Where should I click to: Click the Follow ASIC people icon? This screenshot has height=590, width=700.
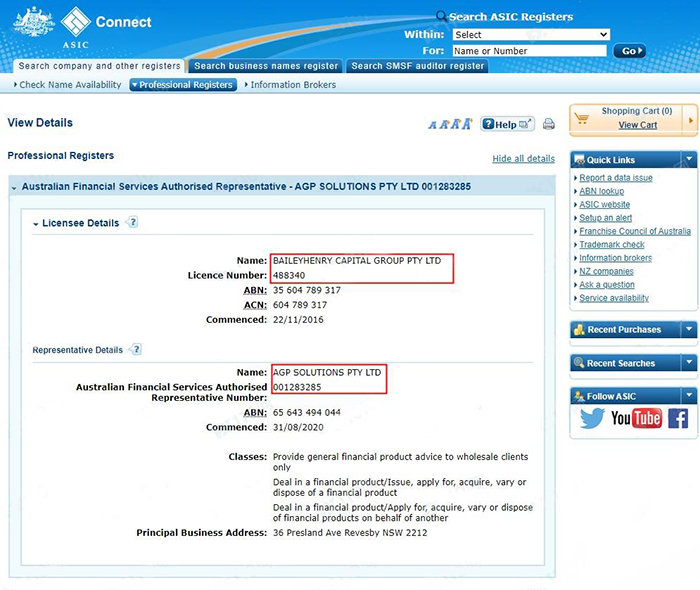pyautogui.click(x=579, y=396)
